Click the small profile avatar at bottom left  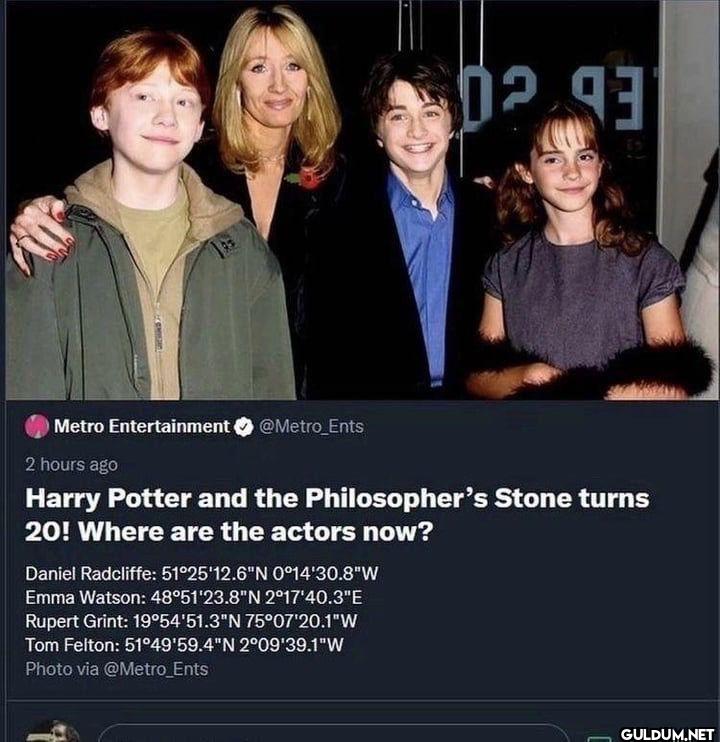click(51, 733)
